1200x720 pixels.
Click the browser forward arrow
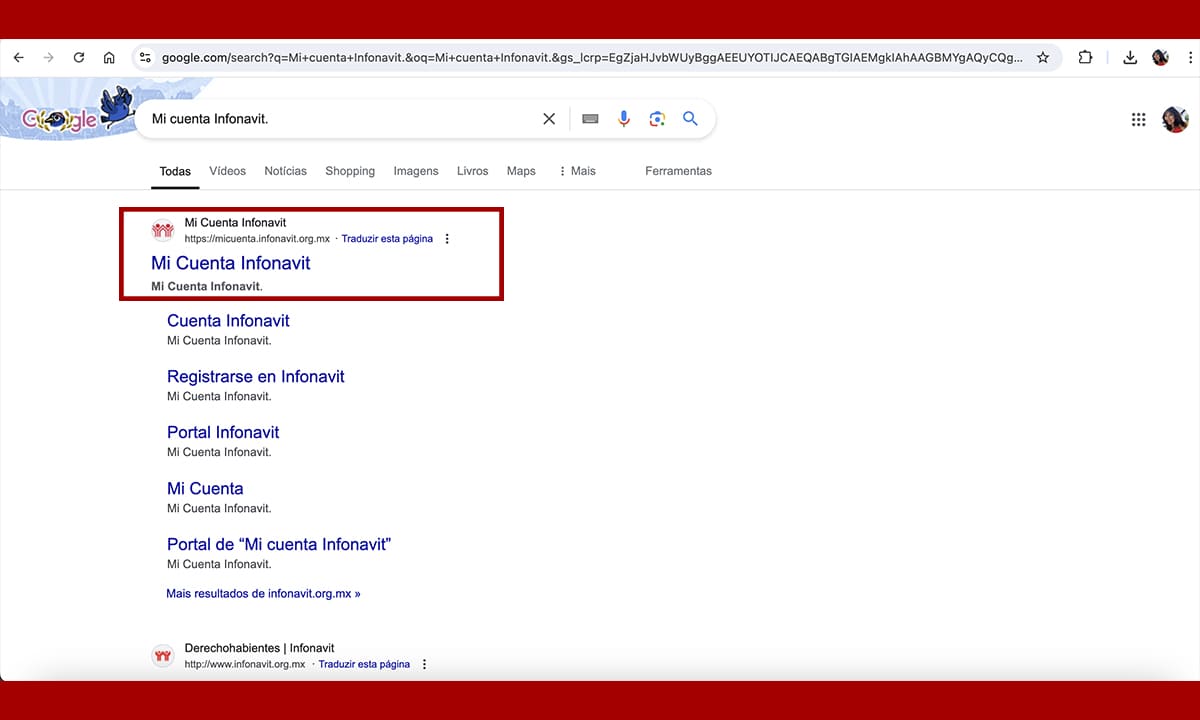pyautogui.click(x=48, y=58)
